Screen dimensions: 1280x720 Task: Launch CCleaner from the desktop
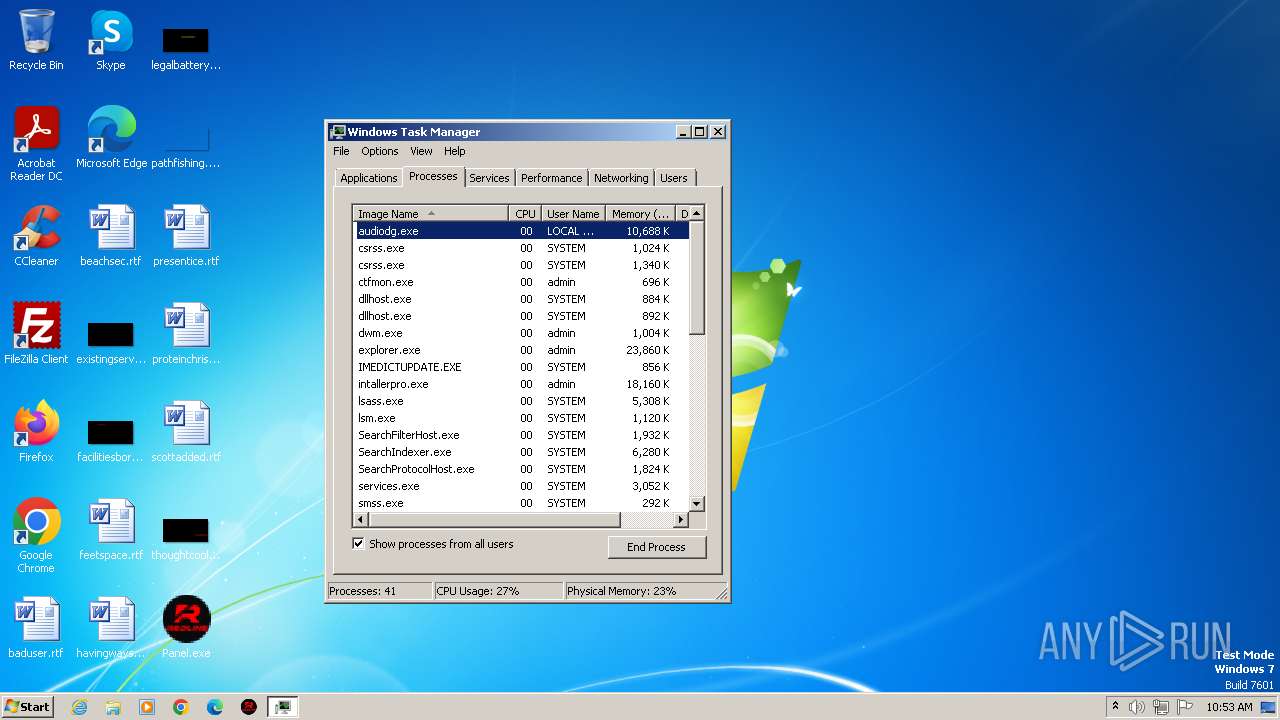[36, 236]
